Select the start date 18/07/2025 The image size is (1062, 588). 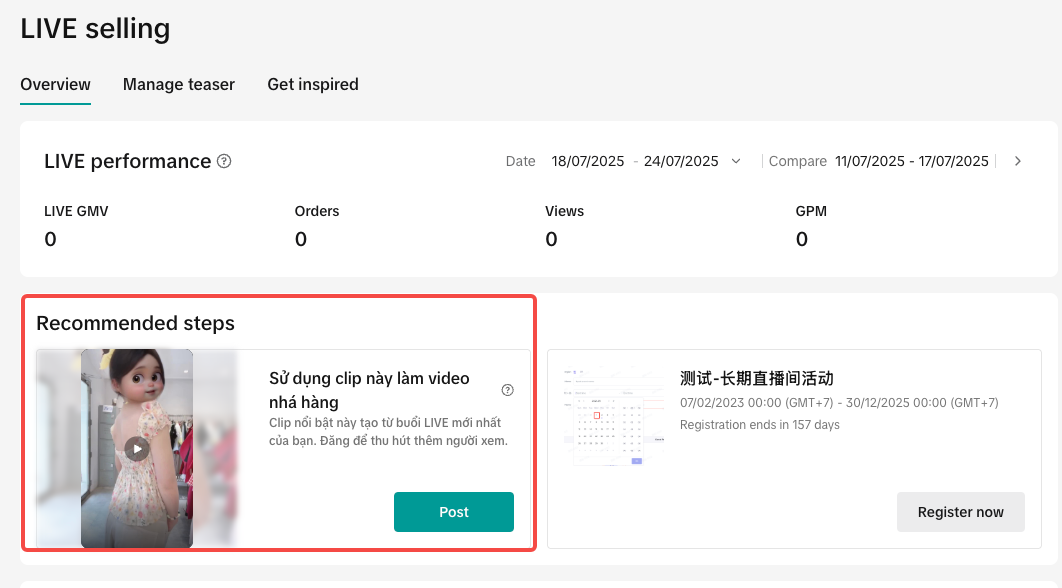click(x=587, y=161)
